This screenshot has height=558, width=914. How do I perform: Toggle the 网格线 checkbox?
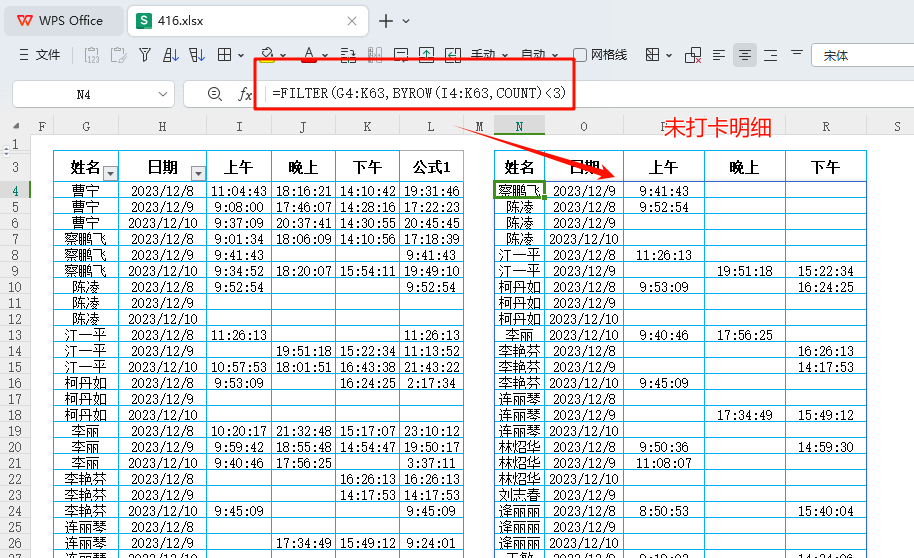coord(580,55)
